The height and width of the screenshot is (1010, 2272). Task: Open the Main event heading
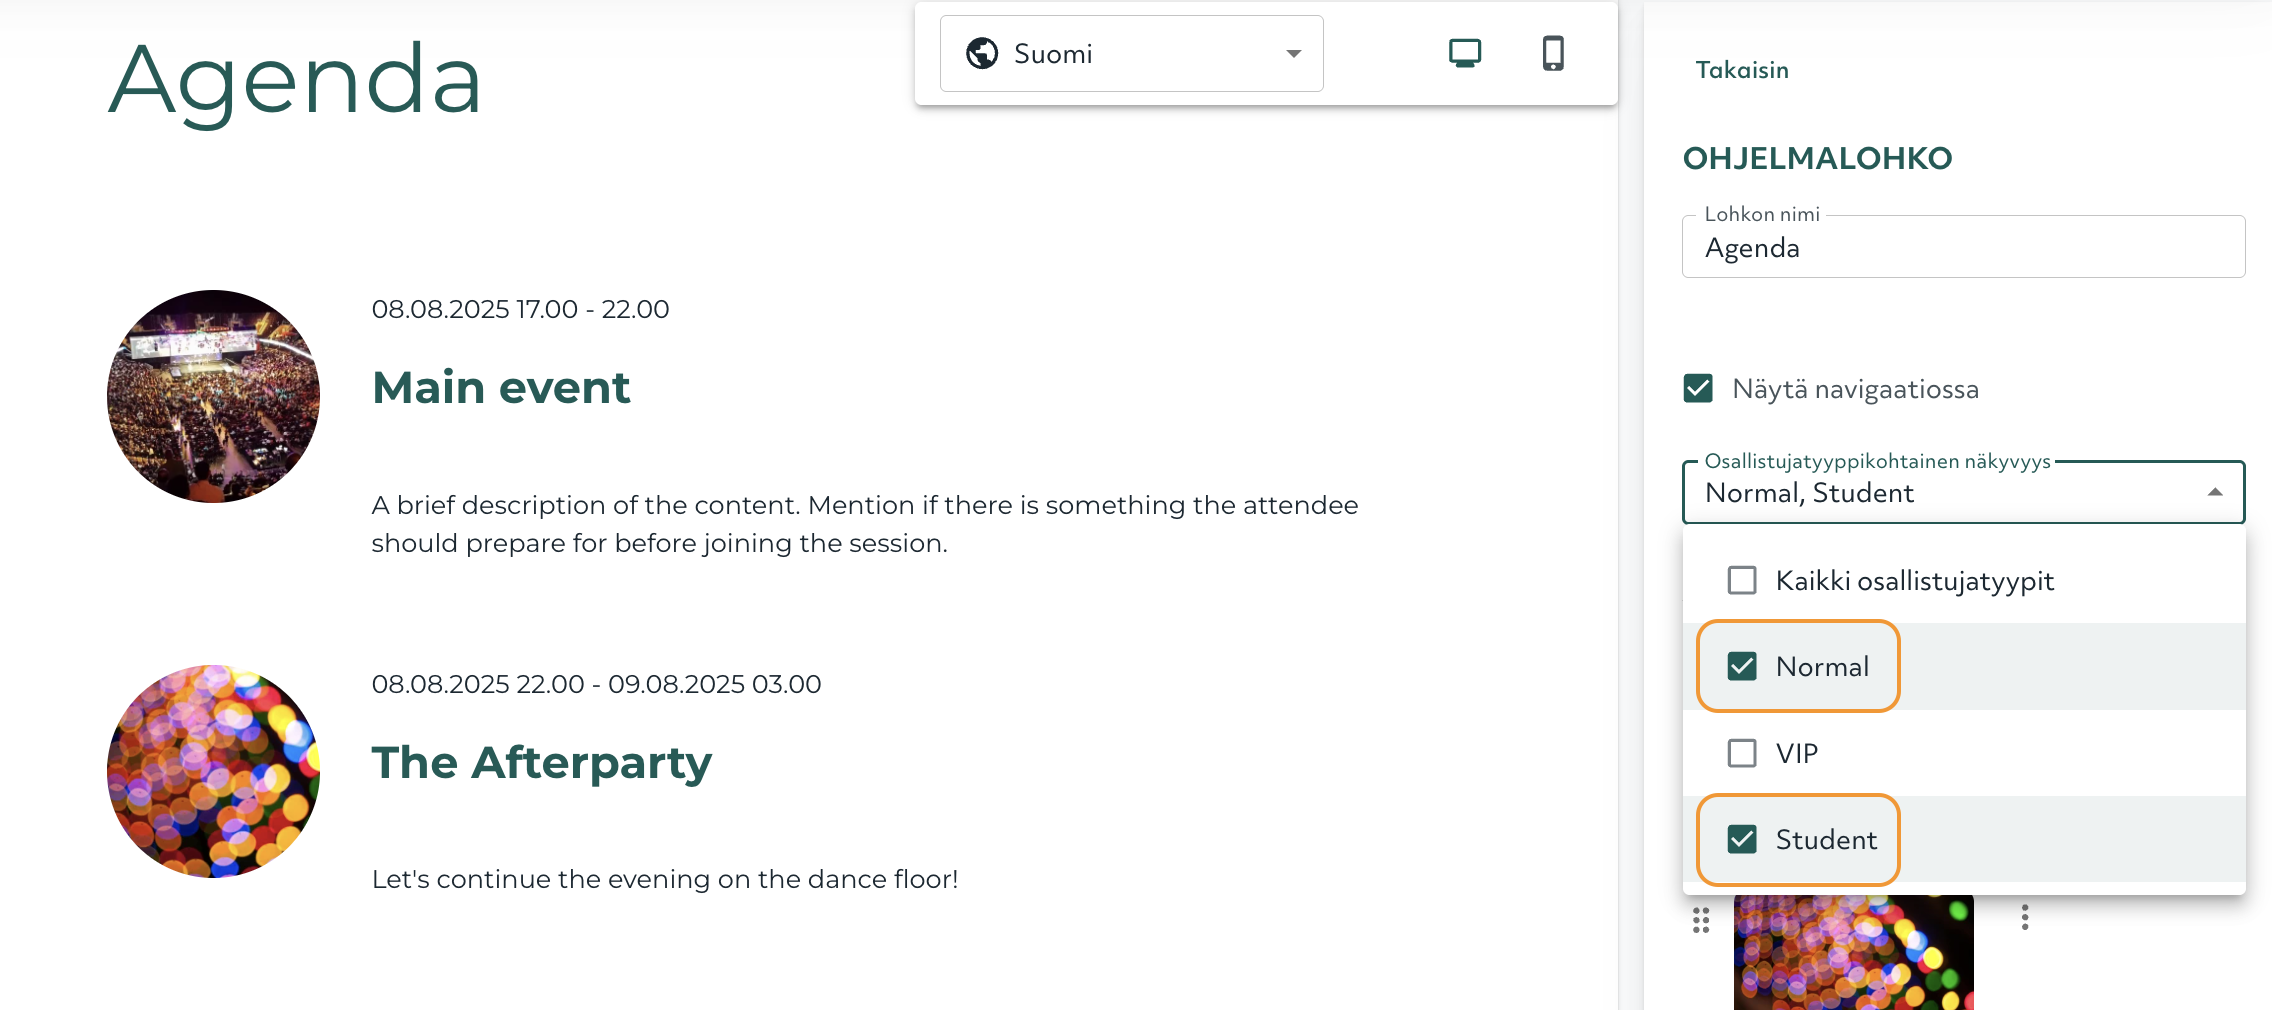point(501,388)
